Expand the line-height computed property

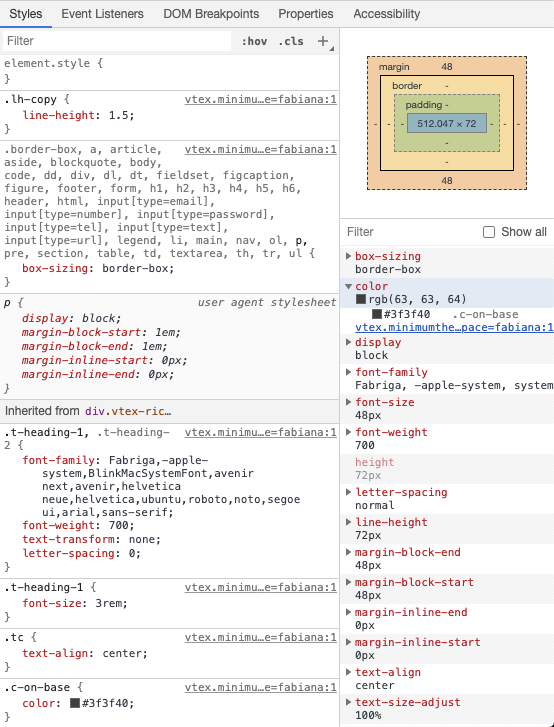(349, 522)
